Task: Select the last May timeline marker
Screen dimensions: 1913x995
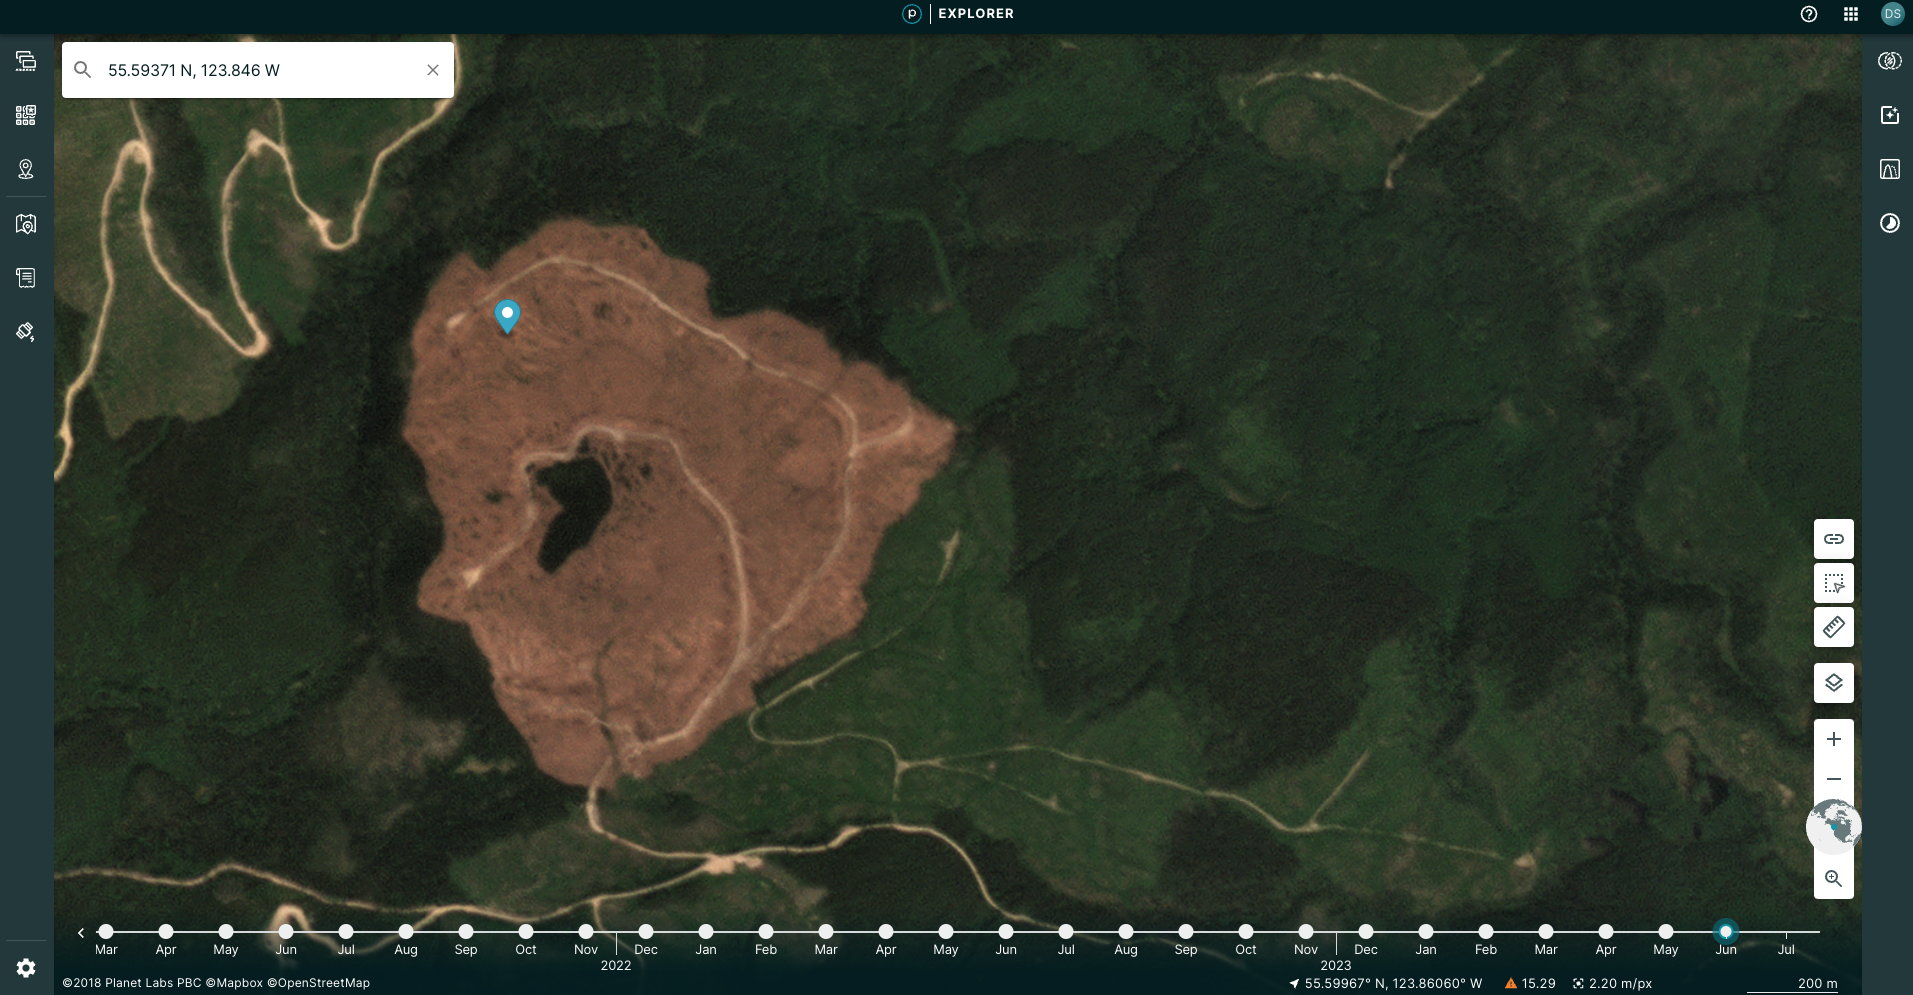Action: point(1666,931)
